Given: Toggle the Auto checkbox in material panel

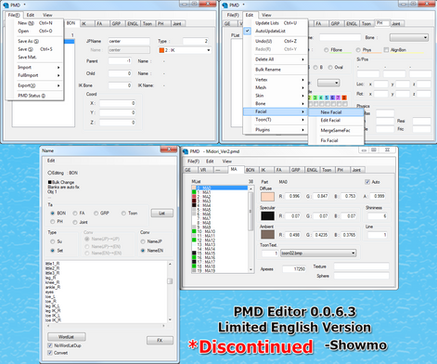Looking at the screenshot, I should point(367,182).
